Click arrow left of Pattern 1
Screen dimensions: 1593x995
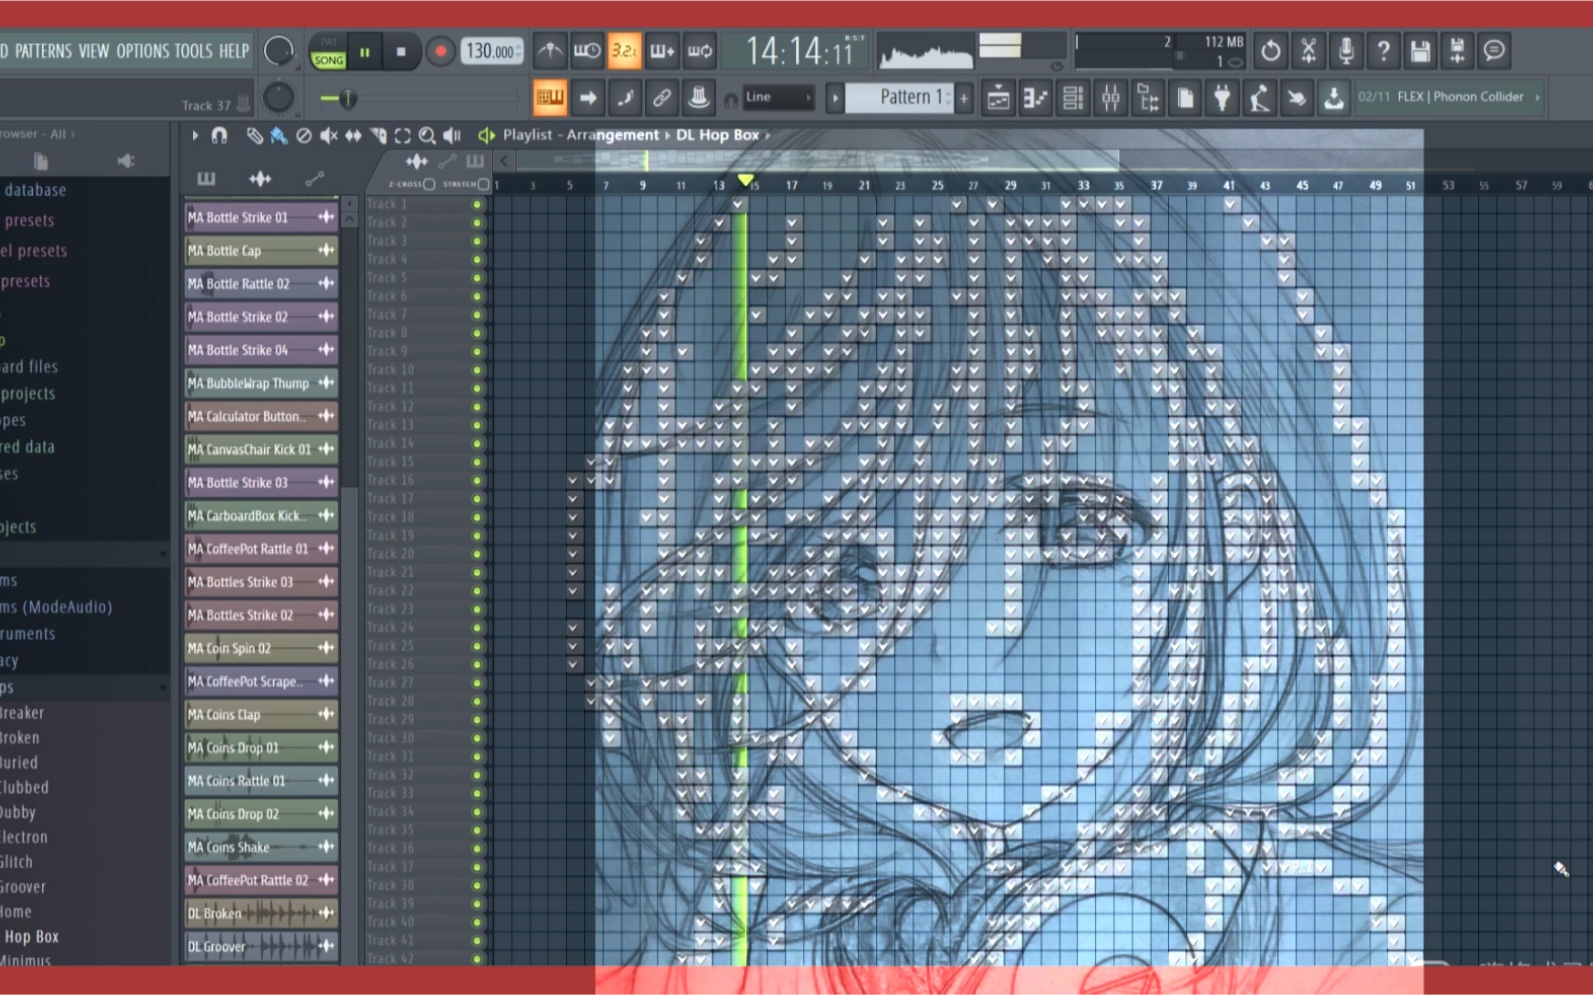(835, 98)
